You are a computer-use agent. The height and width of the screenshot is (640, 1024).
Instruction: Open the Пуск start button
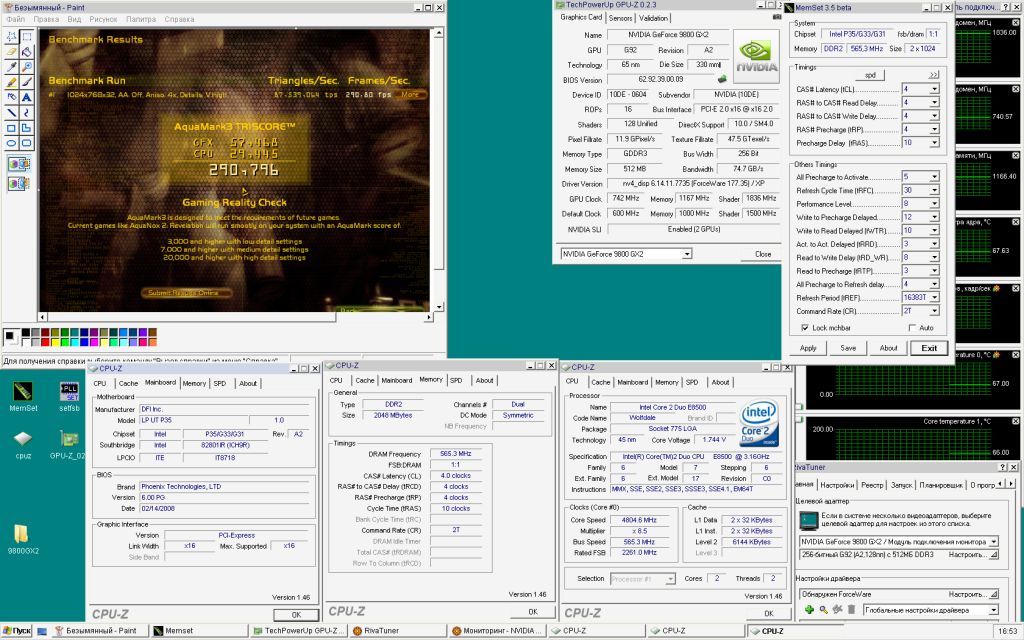click(16, 631)
